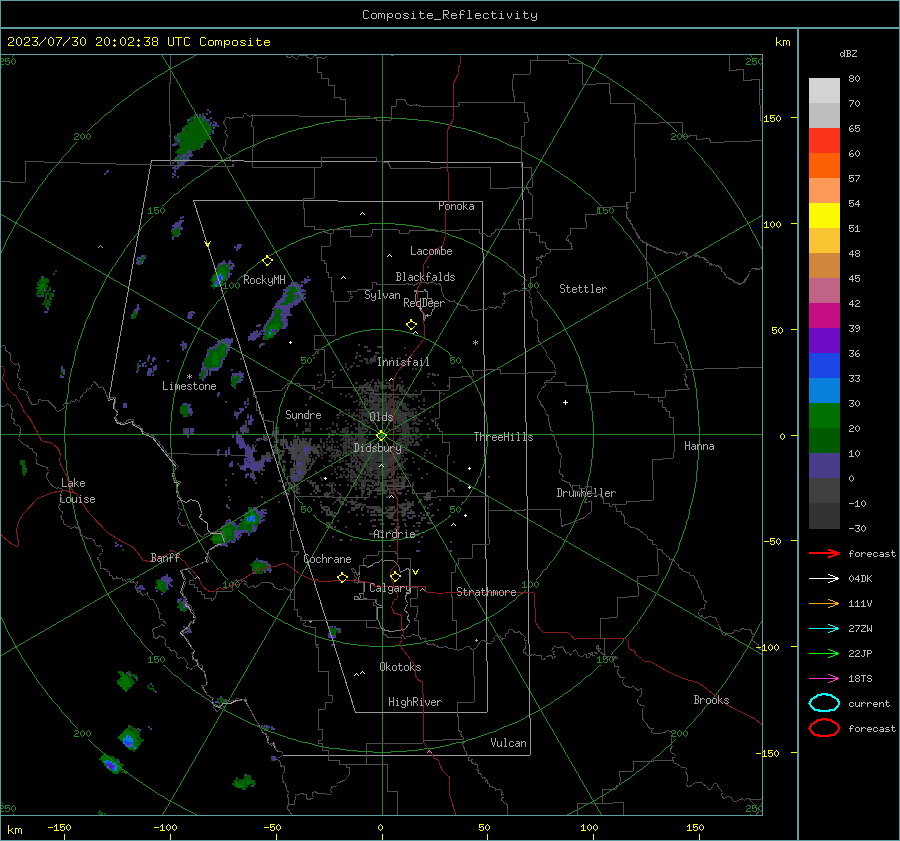The height and width of the screenshot is (841, 900).
Task: Select the Hanna city label
Action: [699, 446]
